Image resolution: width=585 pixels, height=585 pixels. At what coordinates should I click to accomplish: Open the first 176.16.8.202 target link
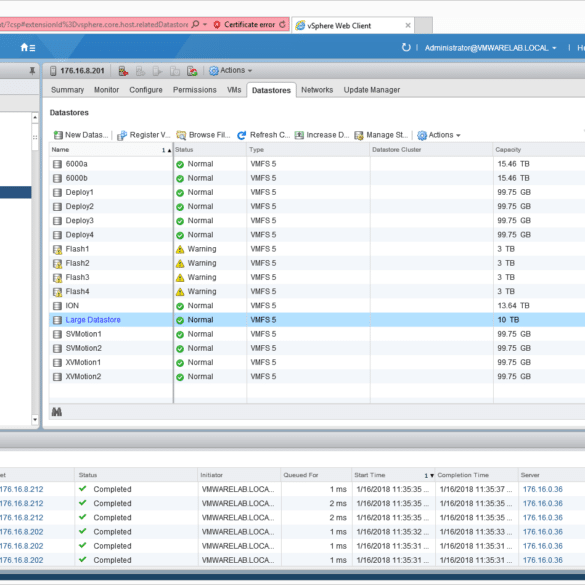[x=22, y=532]
